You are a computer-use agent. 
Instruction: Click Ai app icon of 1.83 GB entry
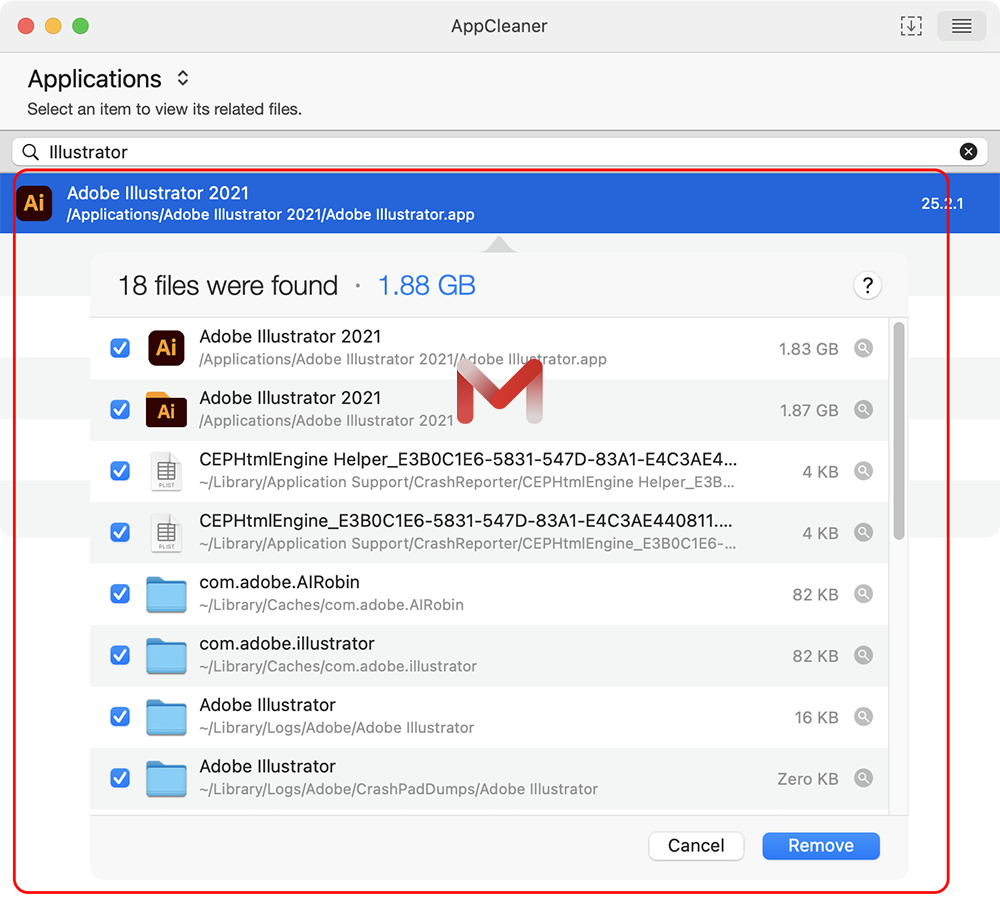pos(166,348)
